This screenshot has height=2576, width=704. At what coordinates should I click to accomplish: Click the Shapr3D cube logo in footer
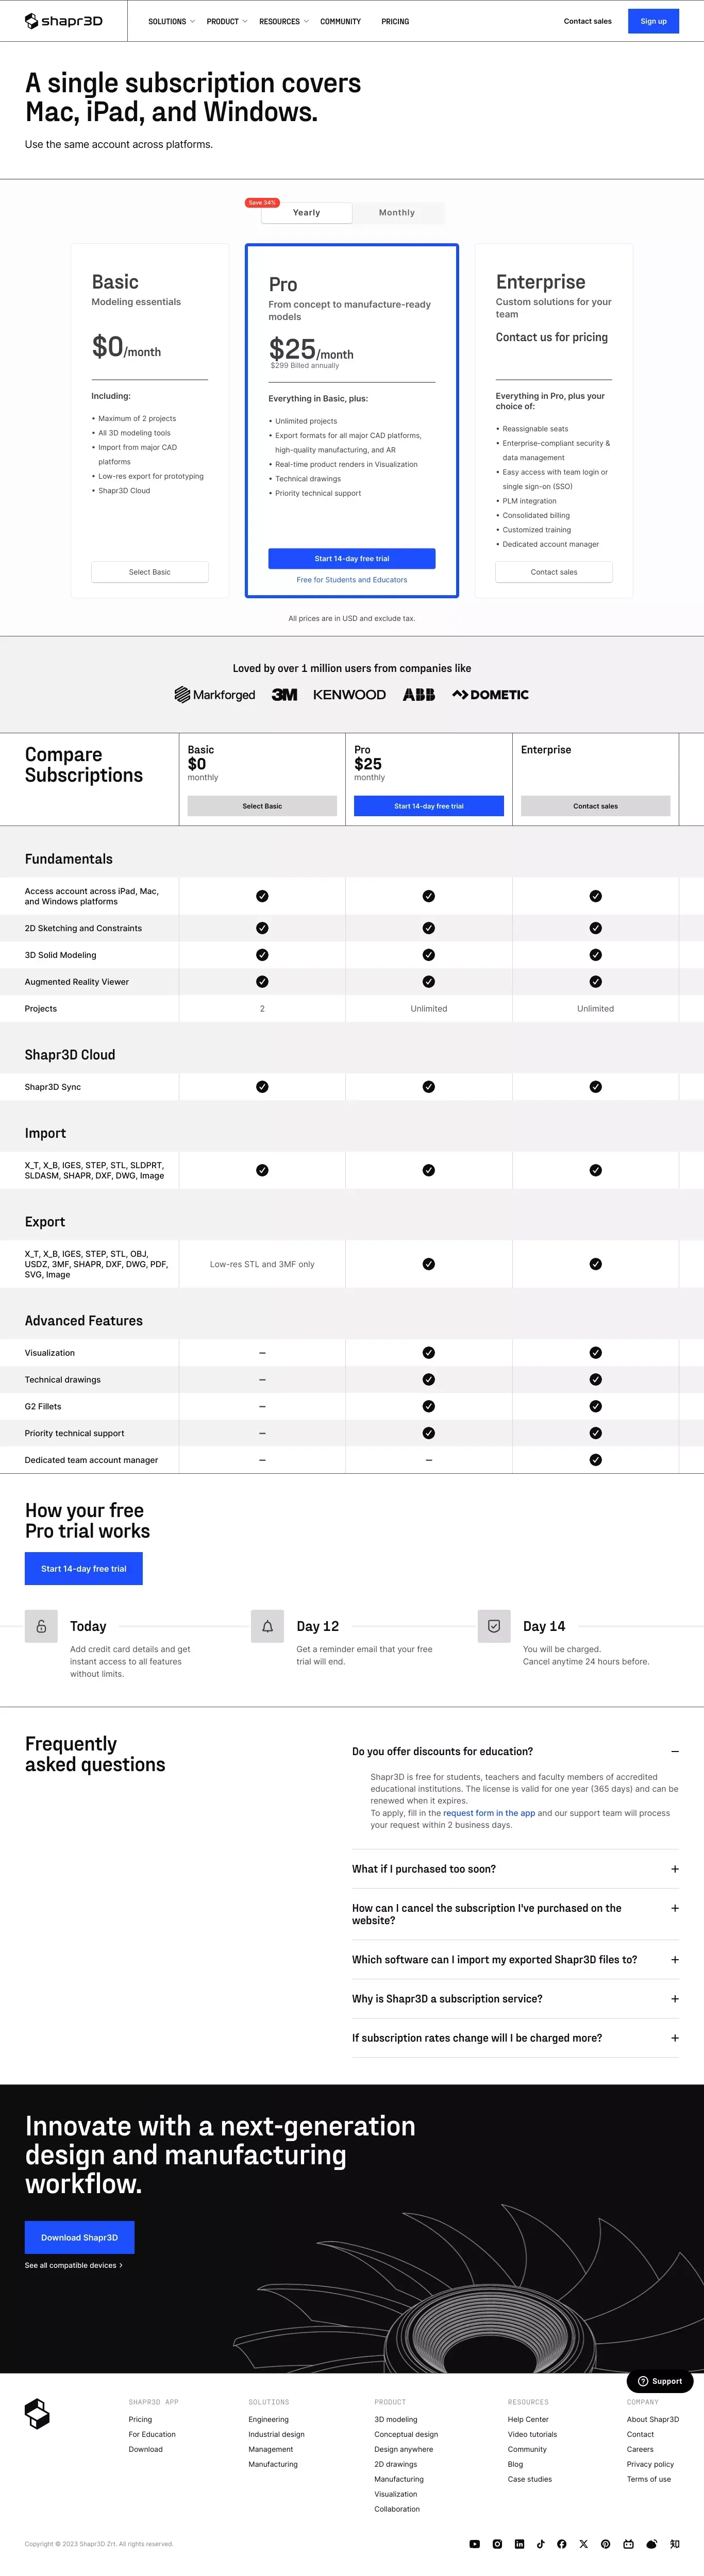[37, 2413]
